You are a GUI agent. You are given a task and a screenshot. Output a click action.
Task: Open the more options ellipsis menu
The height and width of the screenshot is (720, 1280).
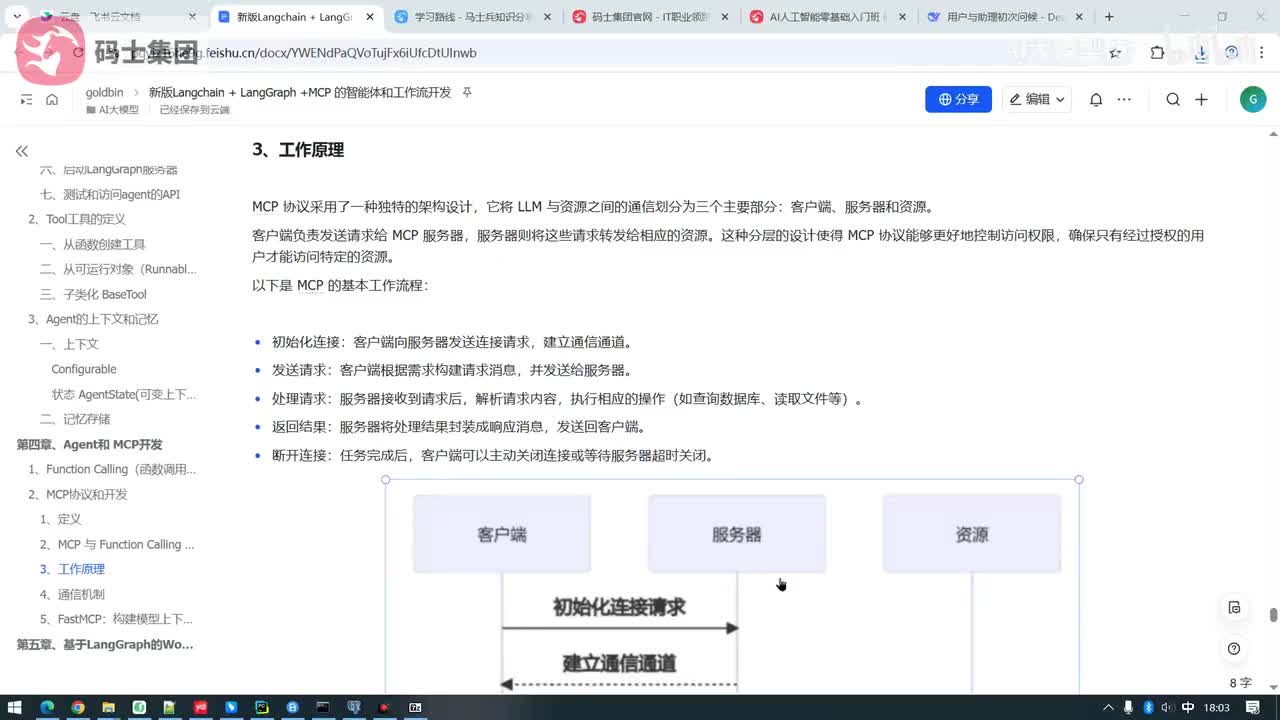point(1124,99)
